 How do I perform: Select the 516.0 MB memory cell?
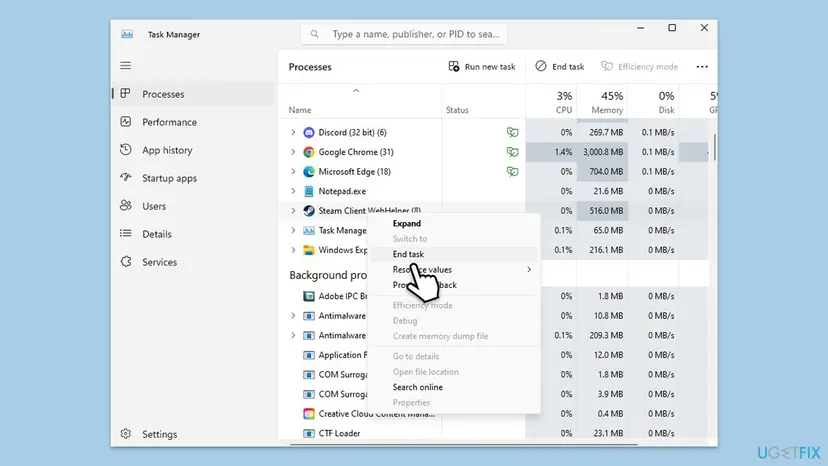(x=603, y=210)
